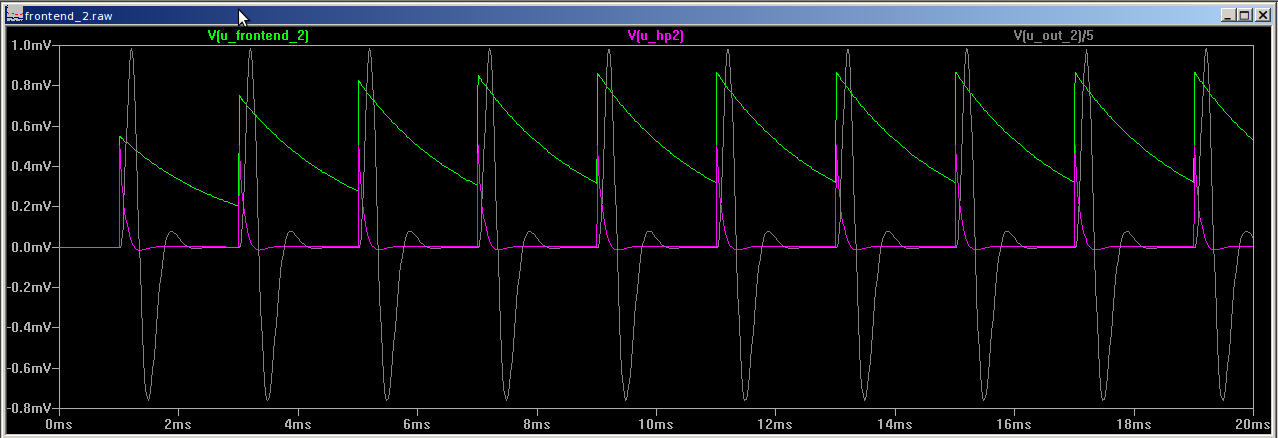
Task: Click the 0.0mV vertical axis label
Action: (30, 247)
